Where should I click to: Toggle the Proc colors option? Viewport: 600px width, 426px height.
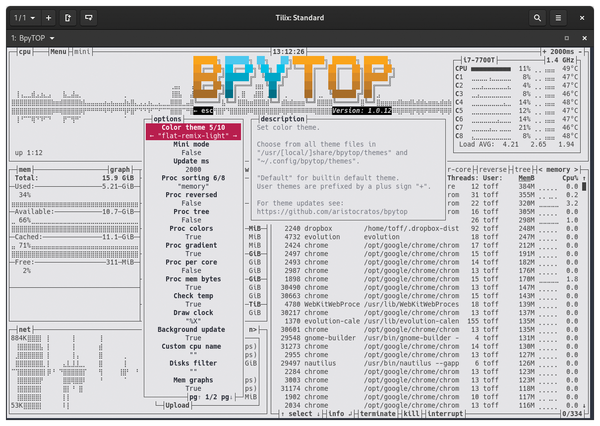(x=191, y=232)
